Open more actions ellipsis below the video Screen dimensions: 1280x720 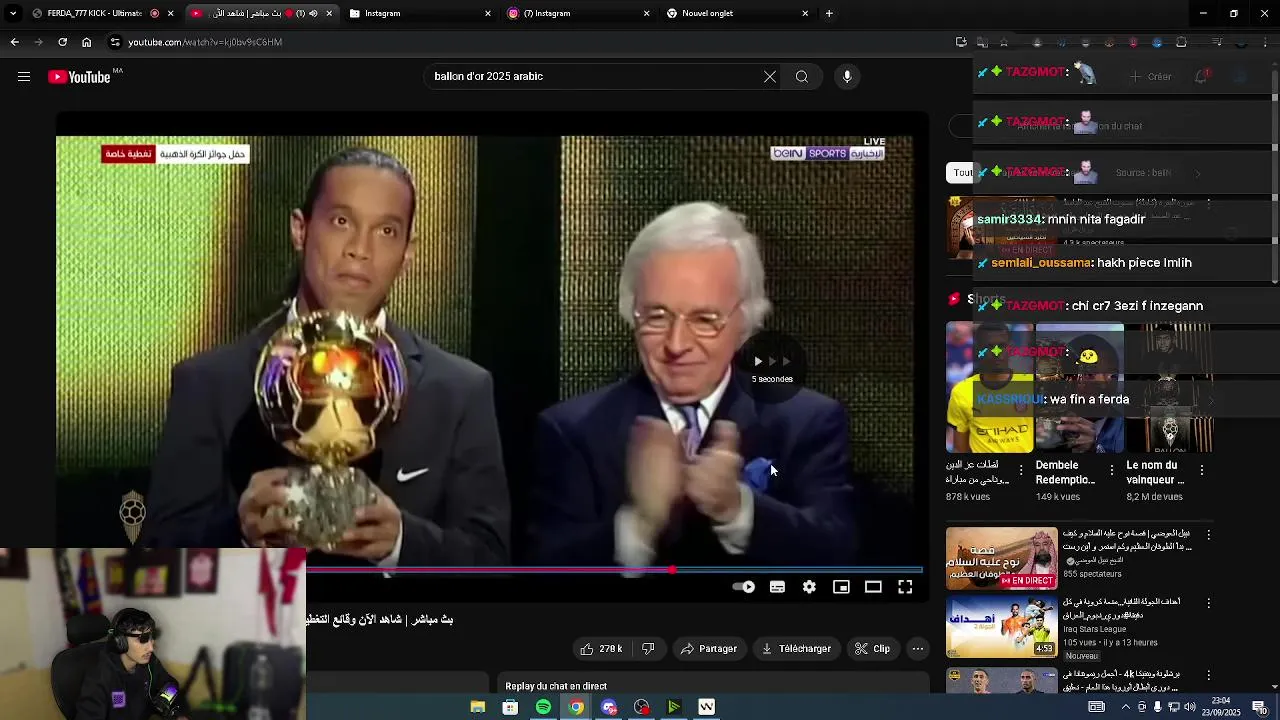click(x=917, y=649)
